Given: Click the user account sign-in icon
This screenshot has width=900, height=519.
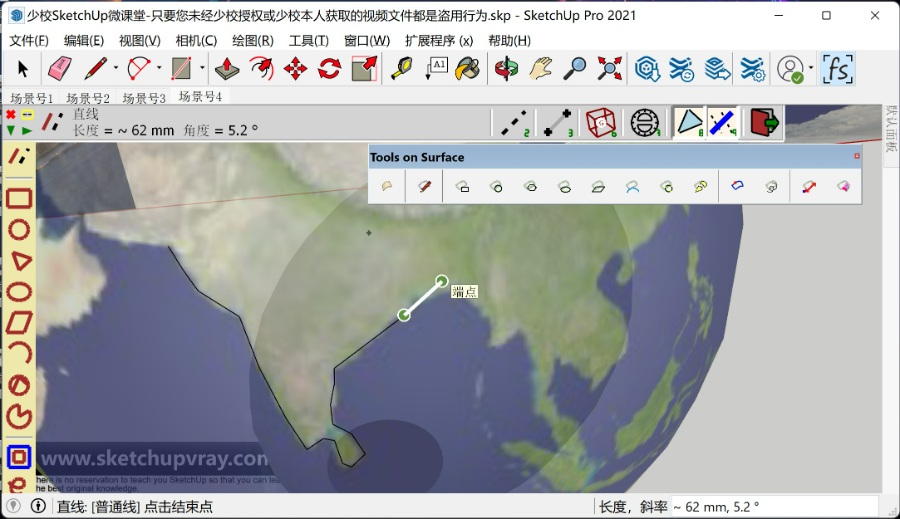Looking at the screenshot, I should coord(790,69).
